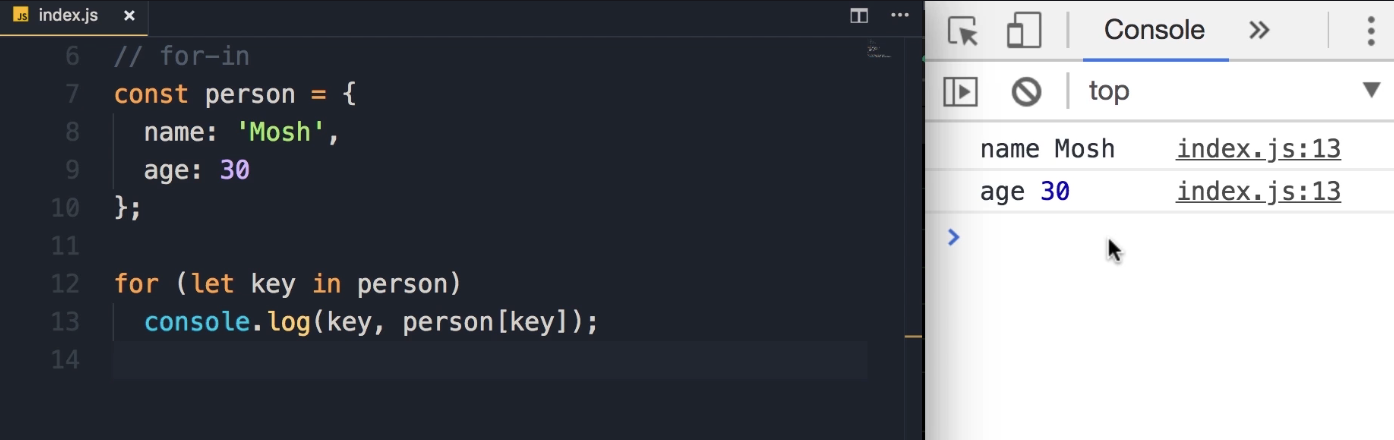Viewport: 1394px width, 440px height.
Task: Click the code minimap preview
Action: click(880, 50)
